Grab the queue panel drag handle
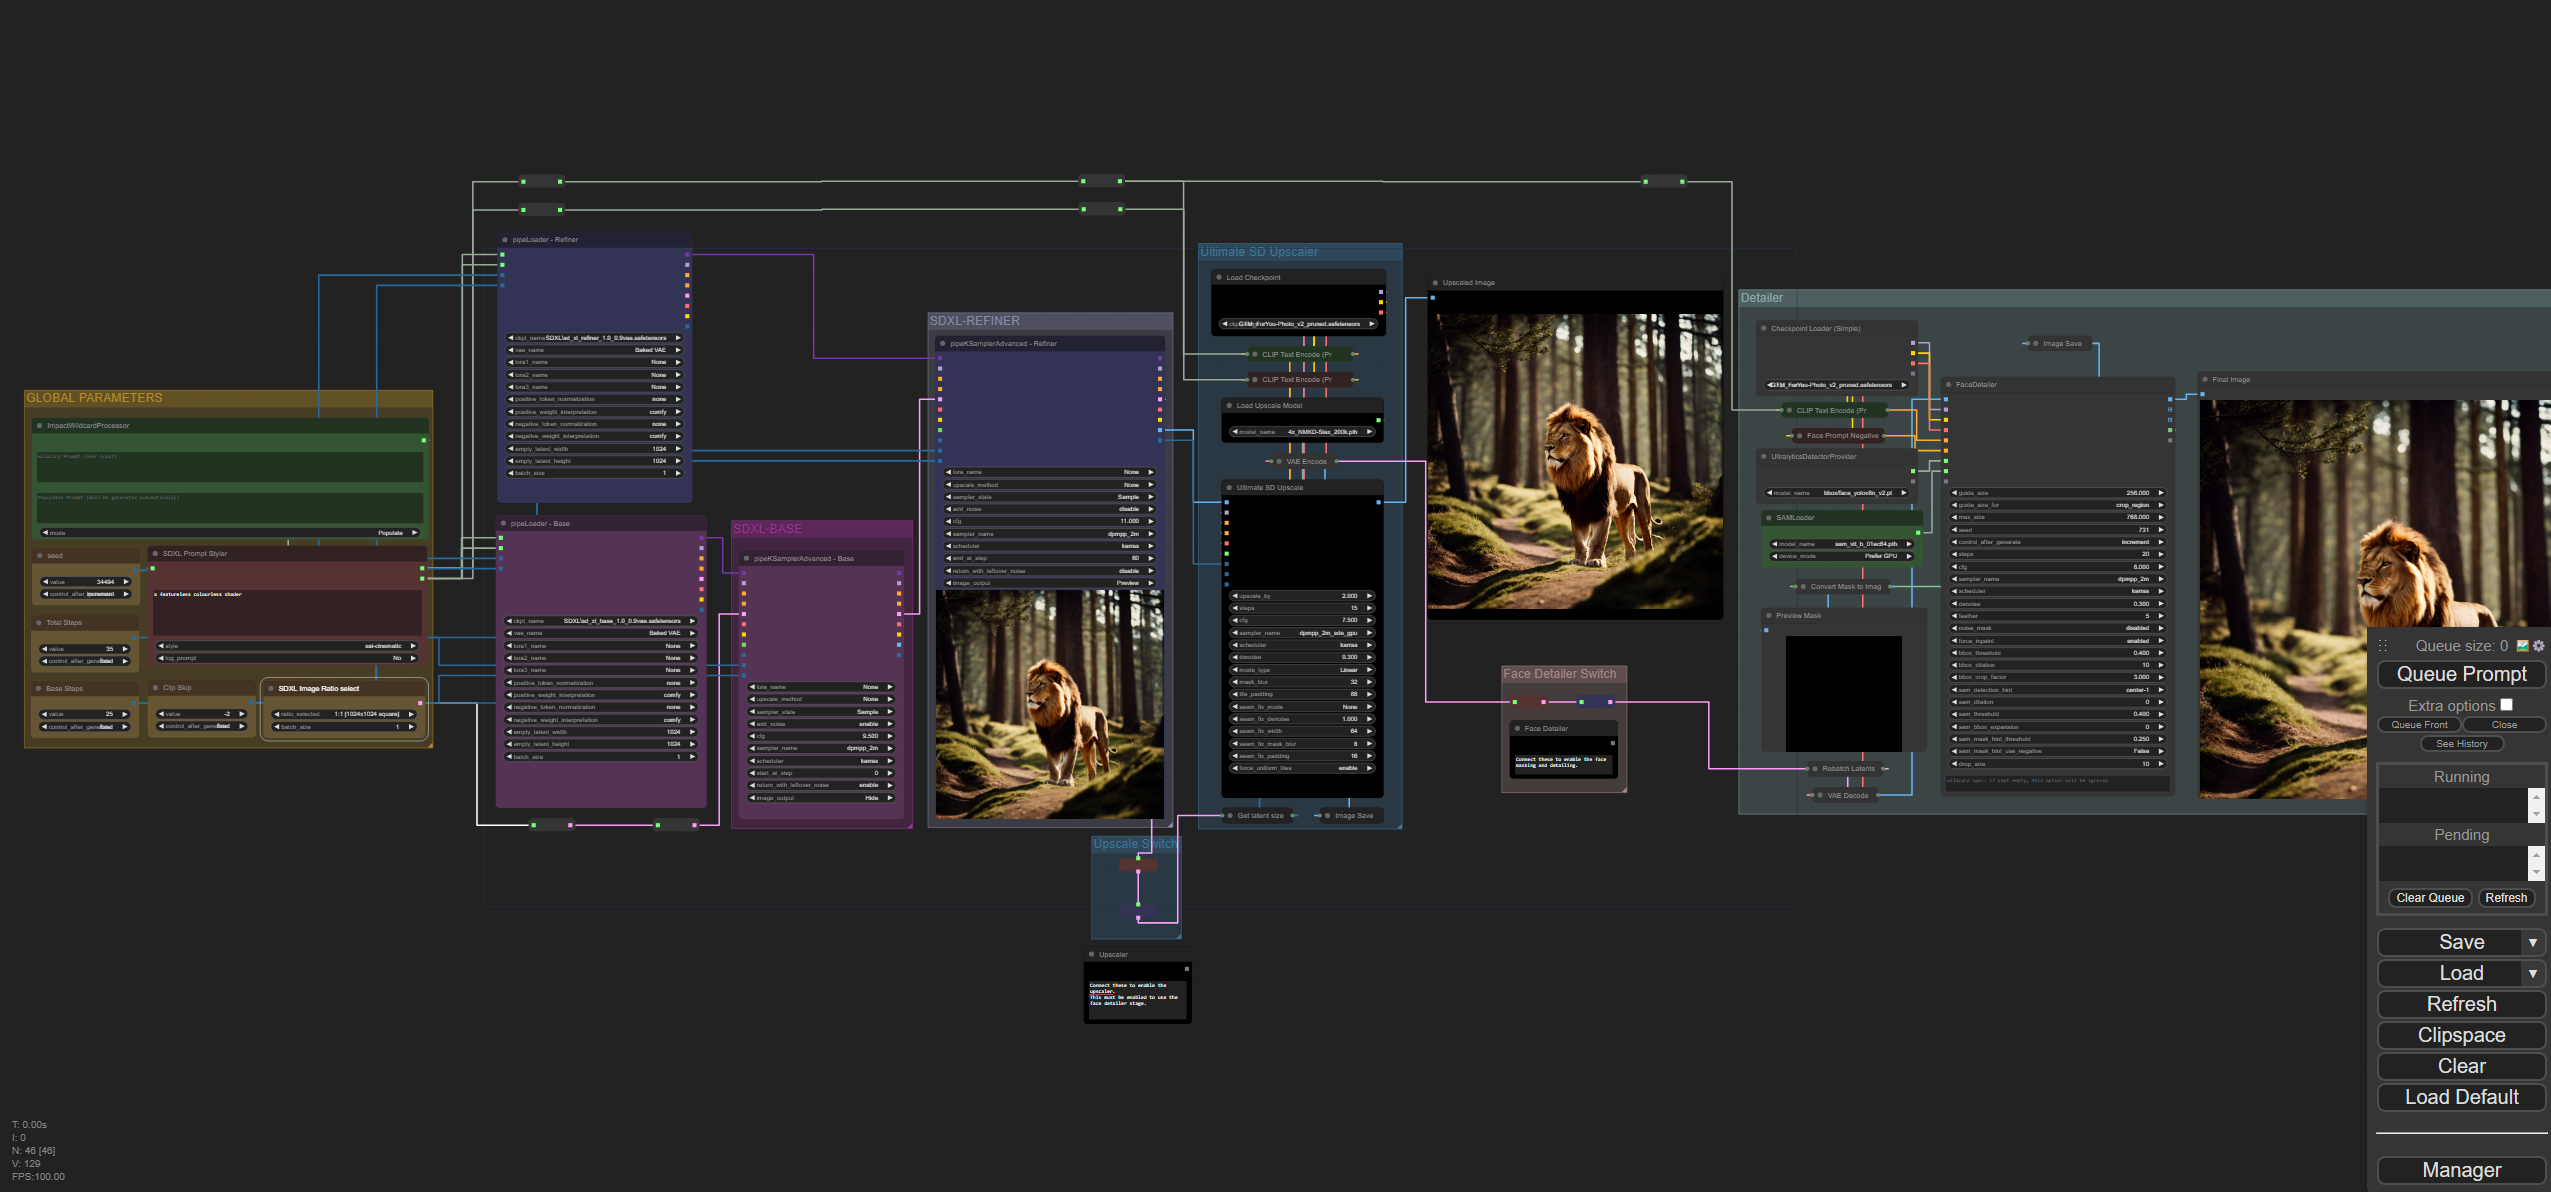Viewport: 2551px width, 1192px height. [x=2383, y=646]
